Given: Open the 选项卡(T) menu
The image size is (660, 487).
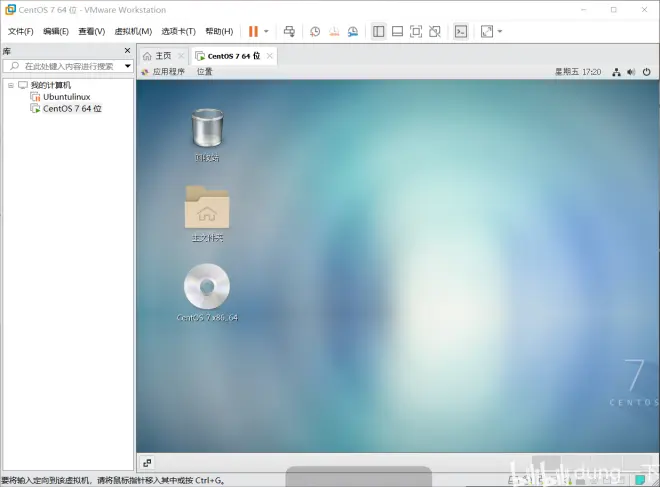Looking at the screenshot, I should point(178,32).
